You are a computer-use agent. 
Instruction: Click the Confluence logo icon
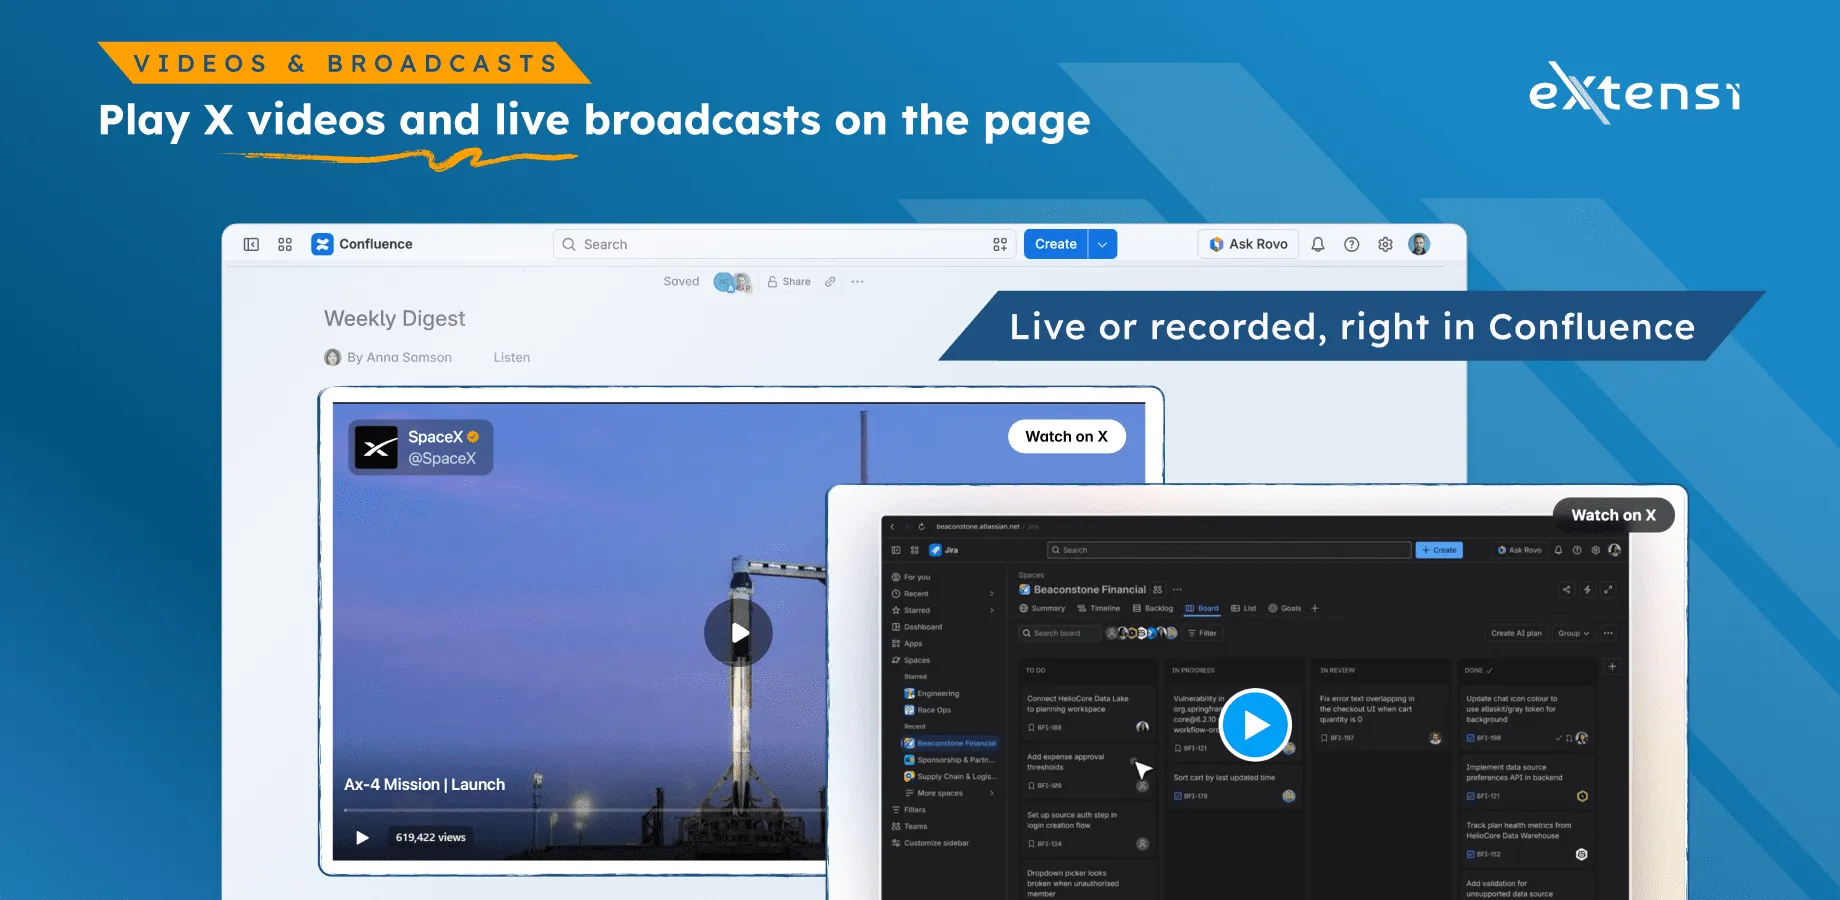[322, 244]
